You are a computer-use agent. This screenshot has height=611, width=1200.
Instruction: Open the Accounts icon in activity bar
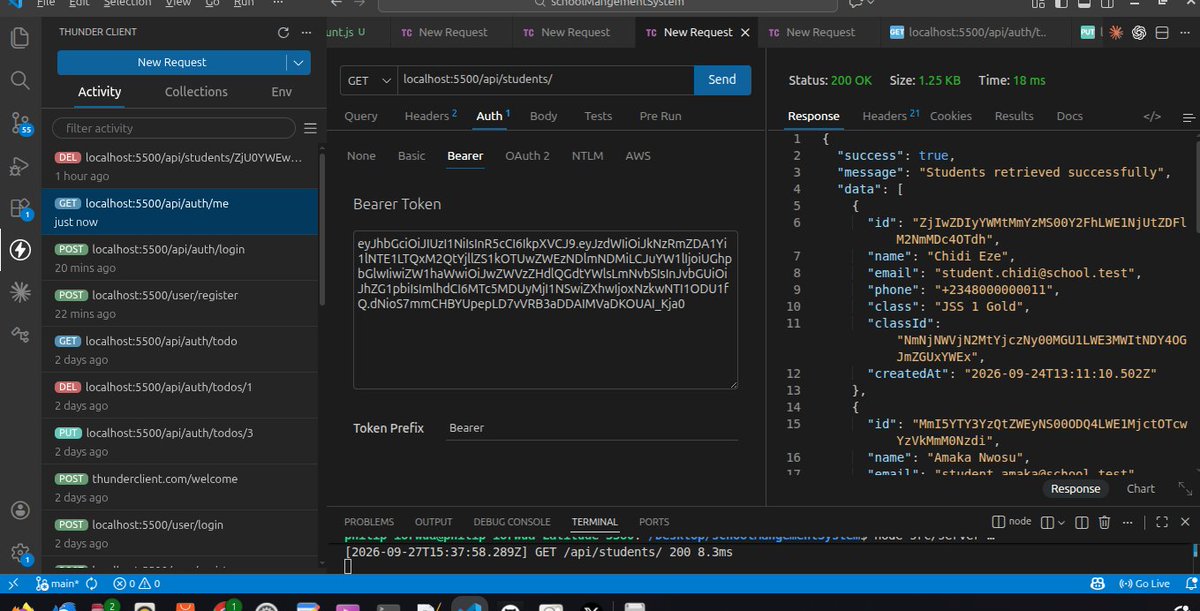pyautogui.click(x=20, y=509)
